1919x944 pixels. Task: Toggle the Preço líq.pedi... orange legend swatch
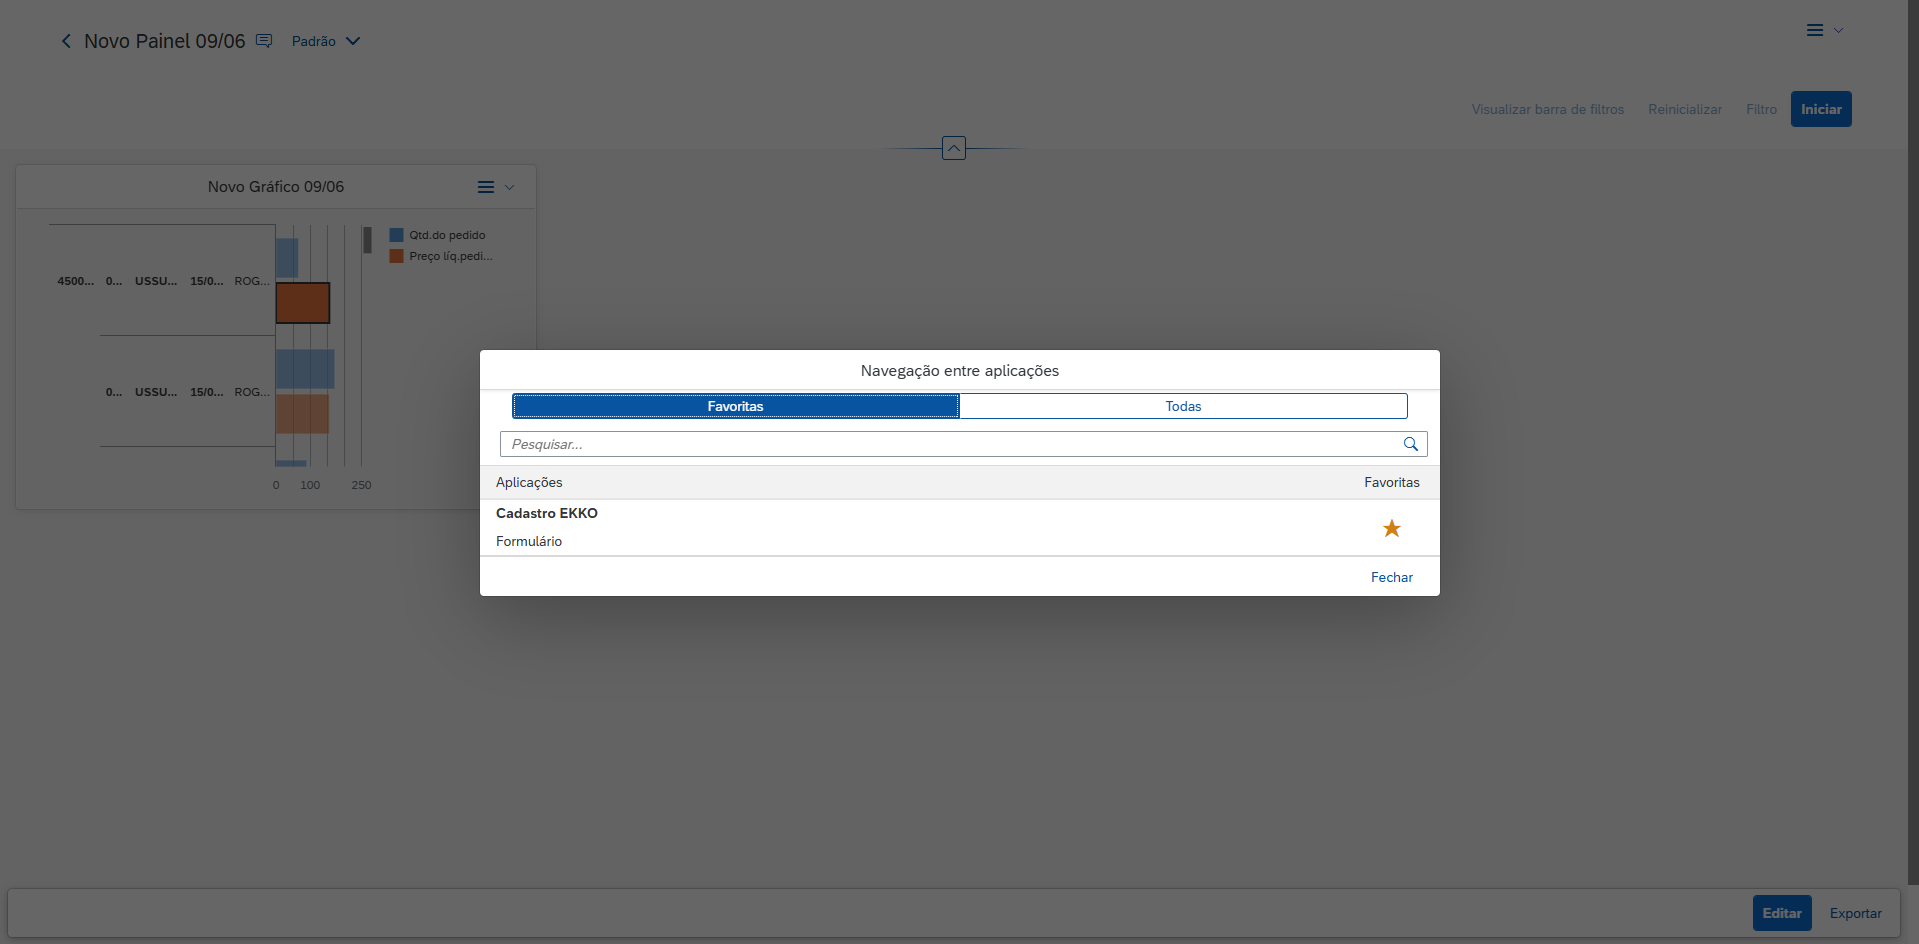click(397, 256)
